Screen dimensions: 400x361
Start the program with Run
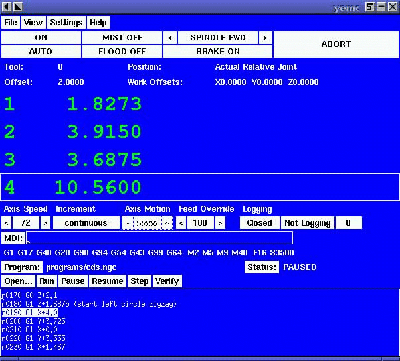[46, 281]
